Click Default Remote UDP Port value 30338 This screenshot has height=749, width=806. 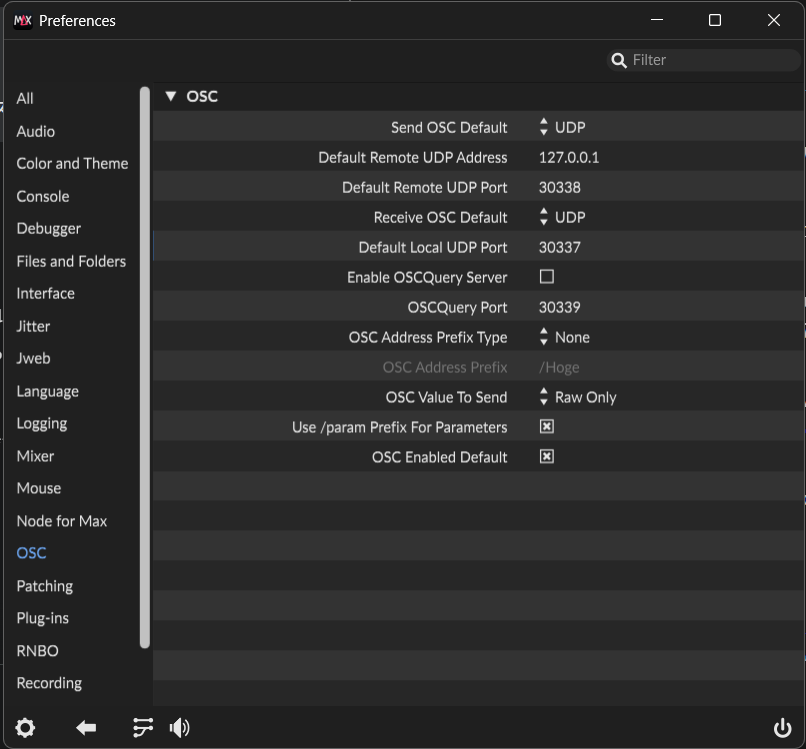tap(559, 187)
